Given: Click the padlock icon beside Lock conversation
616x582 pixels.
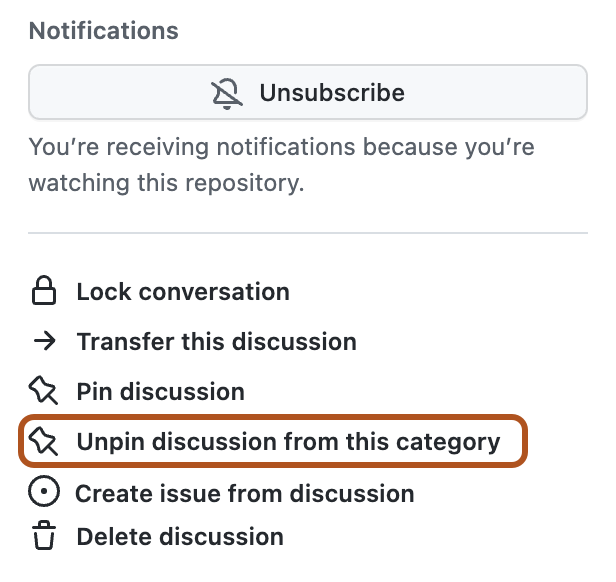Looking at the screenshot, I should (x=44, y=292).
